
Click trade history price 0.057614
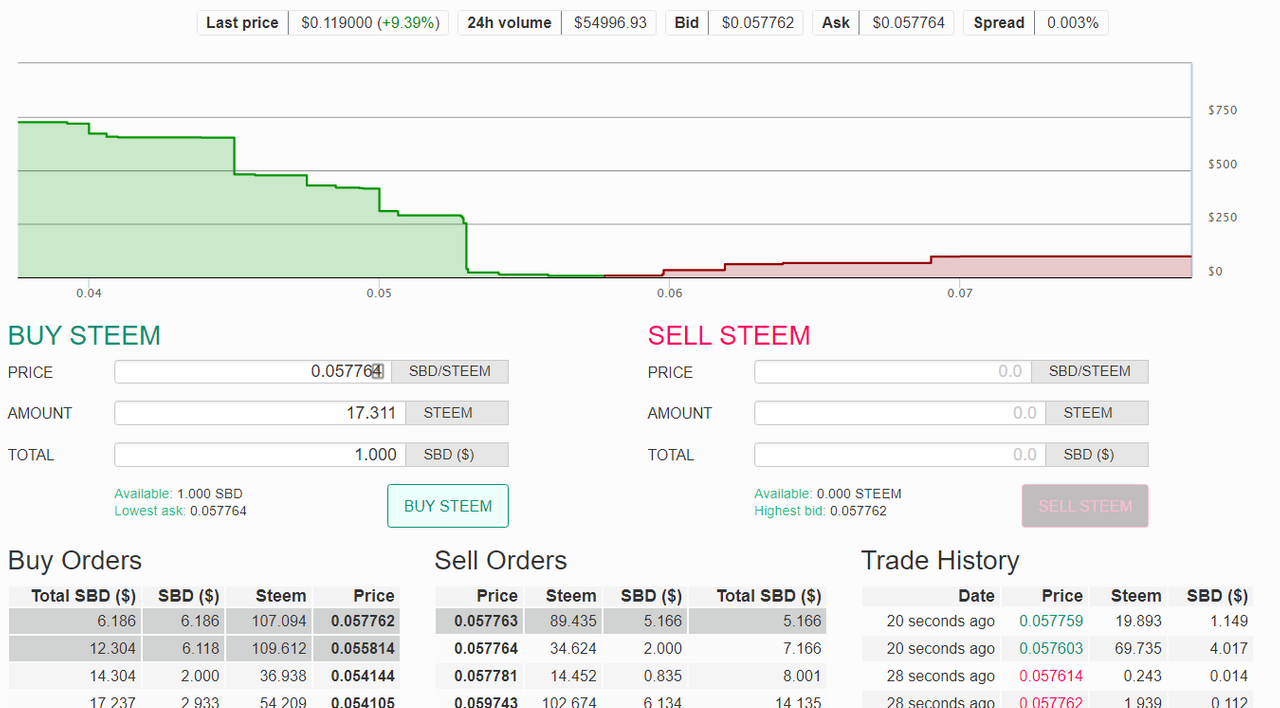(x=1051, y=675)
